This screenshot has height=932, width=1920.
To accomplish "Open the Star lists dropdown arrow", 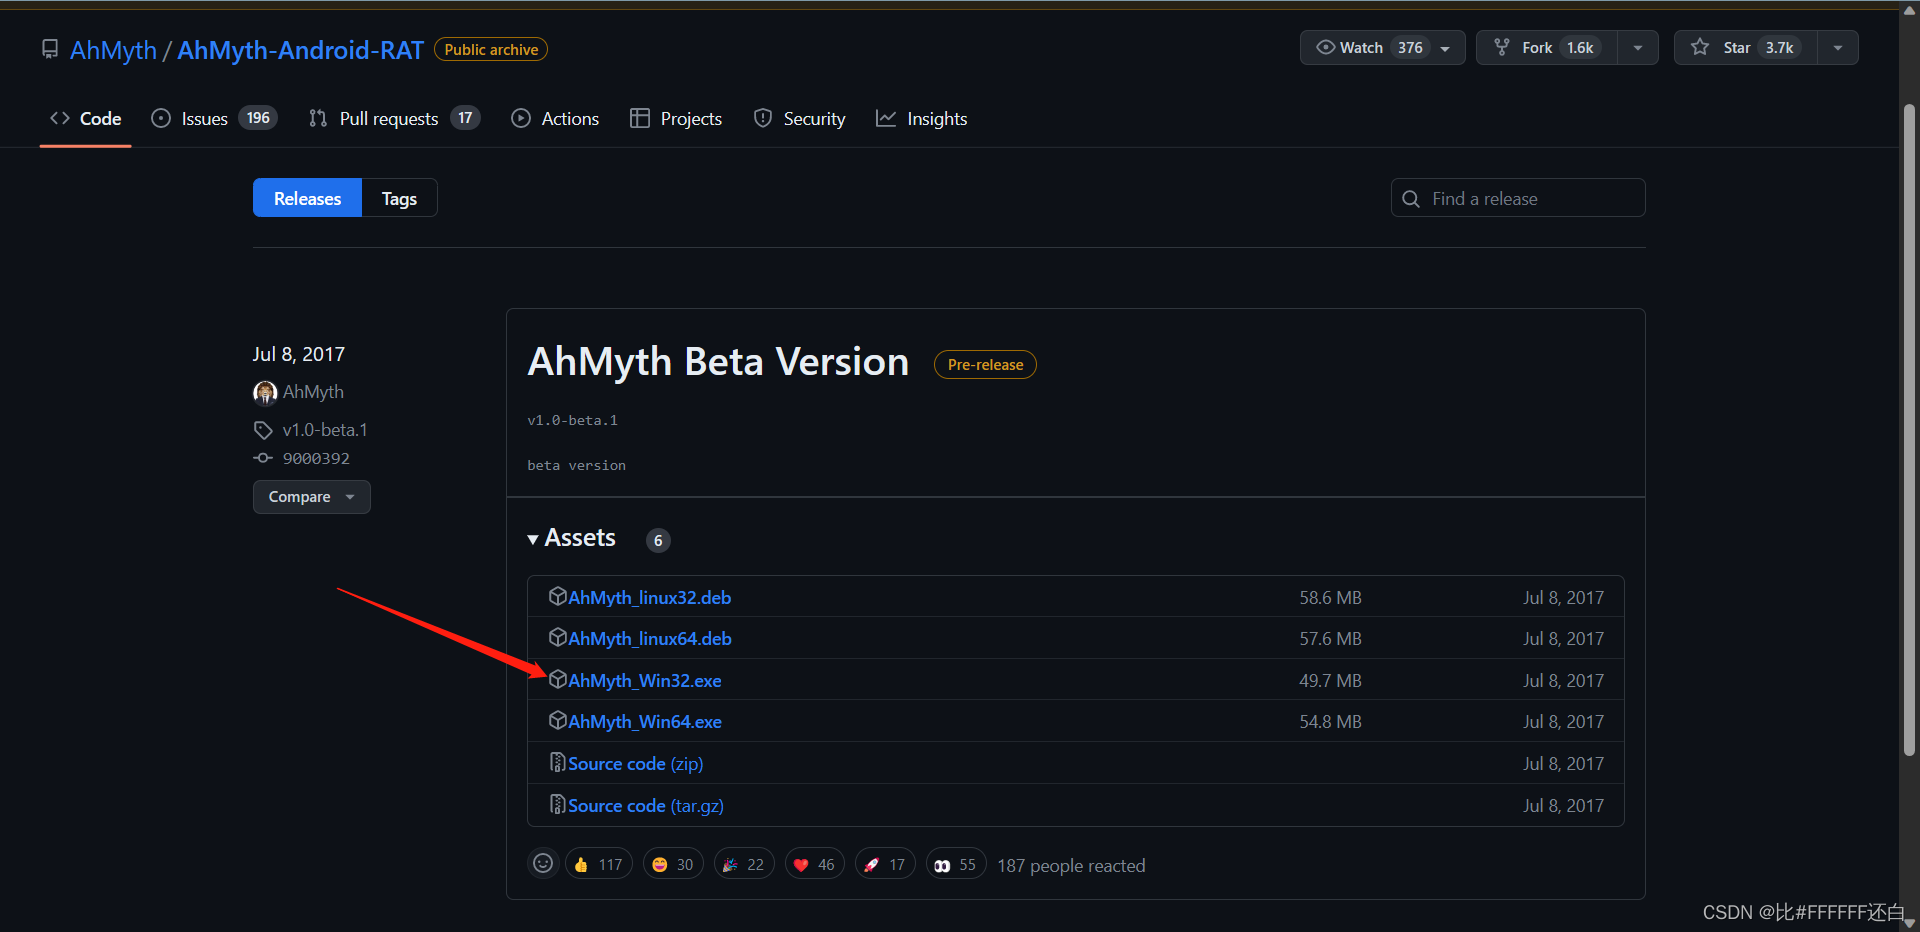I will 1838,48.
